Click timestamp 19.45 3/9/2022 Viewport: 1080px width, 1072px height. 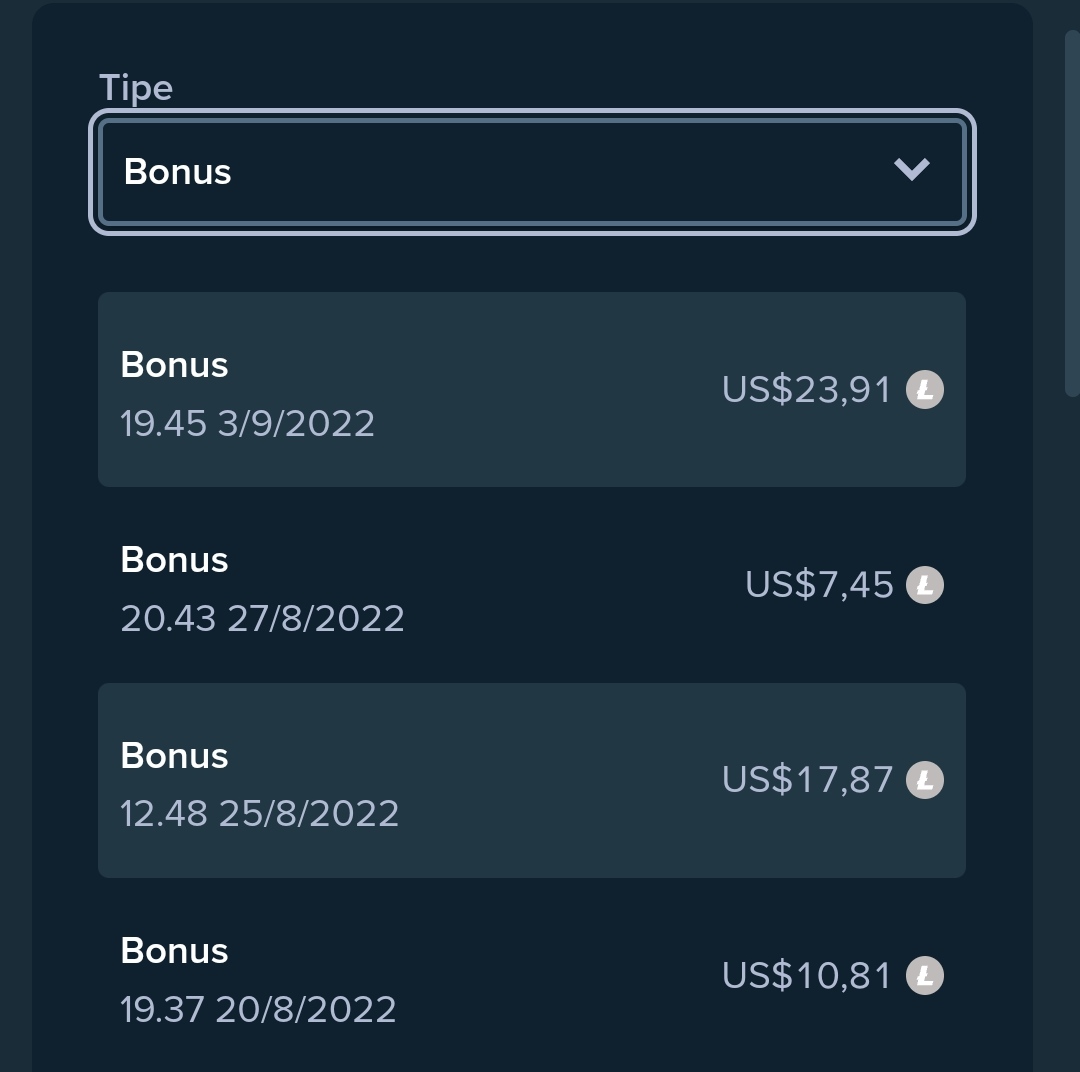coord(247,423)
